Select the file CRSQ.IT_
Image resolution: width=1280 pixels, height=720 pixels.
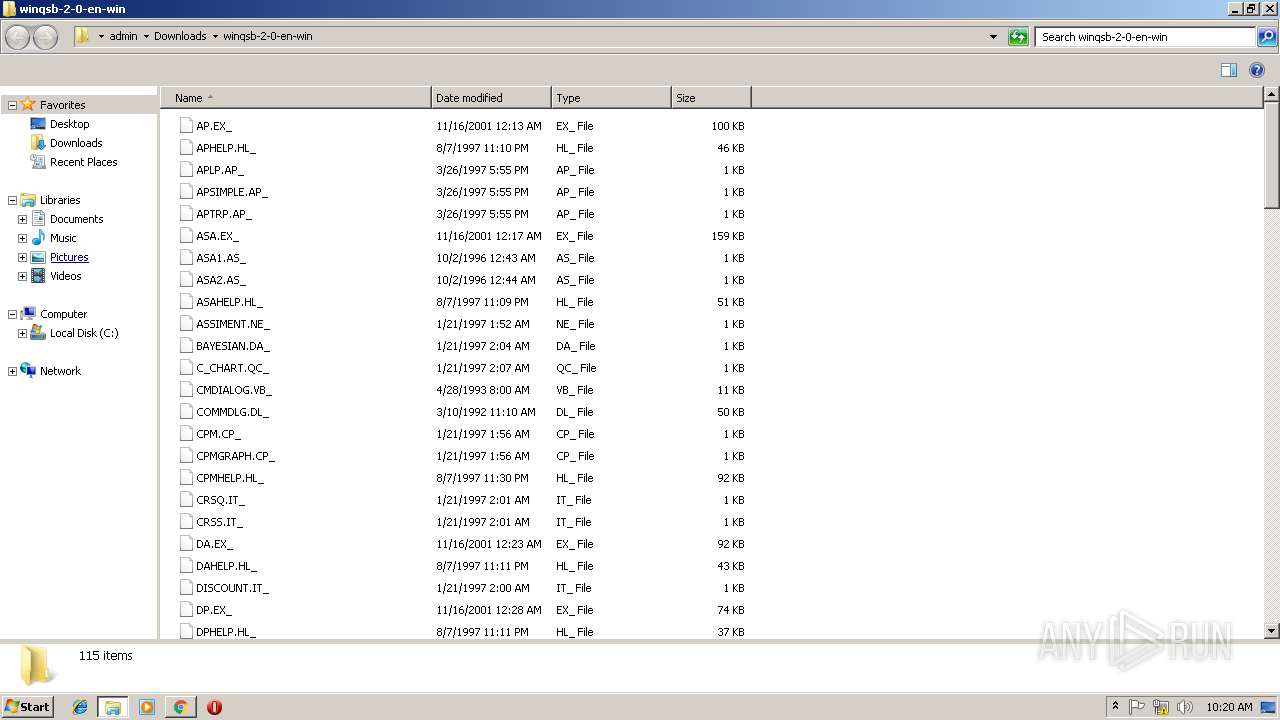220,500
